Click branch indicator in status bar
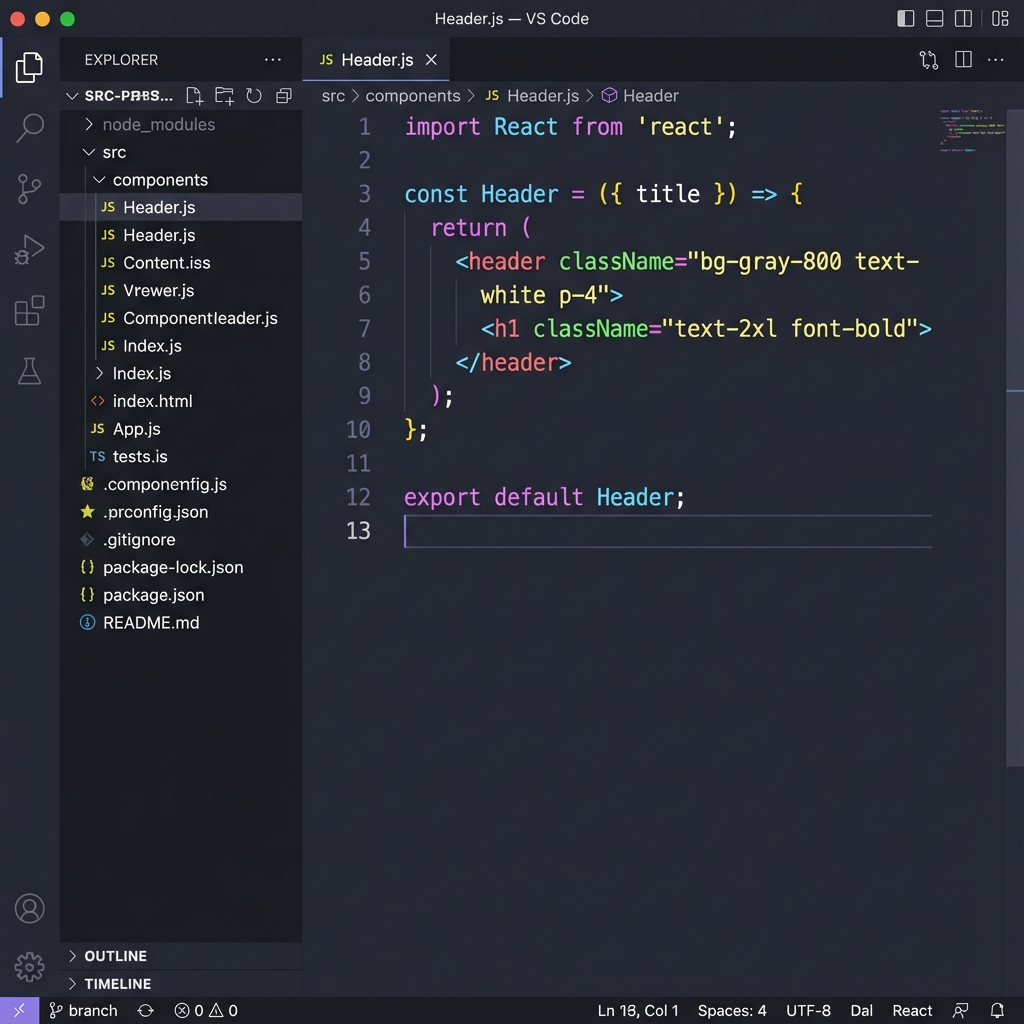Viewport: 1024px width, 1024px height. (x=84, y=1011)
